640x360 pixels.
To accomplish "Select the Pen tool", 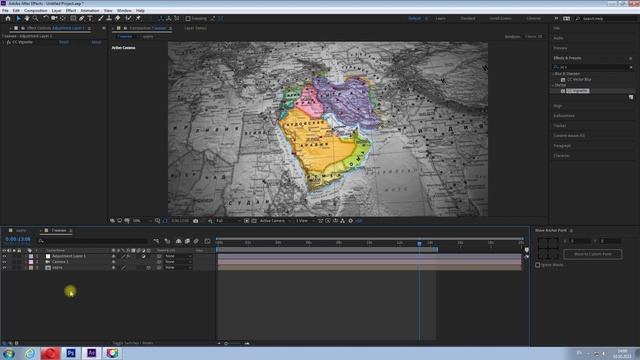I will point(82,18).
